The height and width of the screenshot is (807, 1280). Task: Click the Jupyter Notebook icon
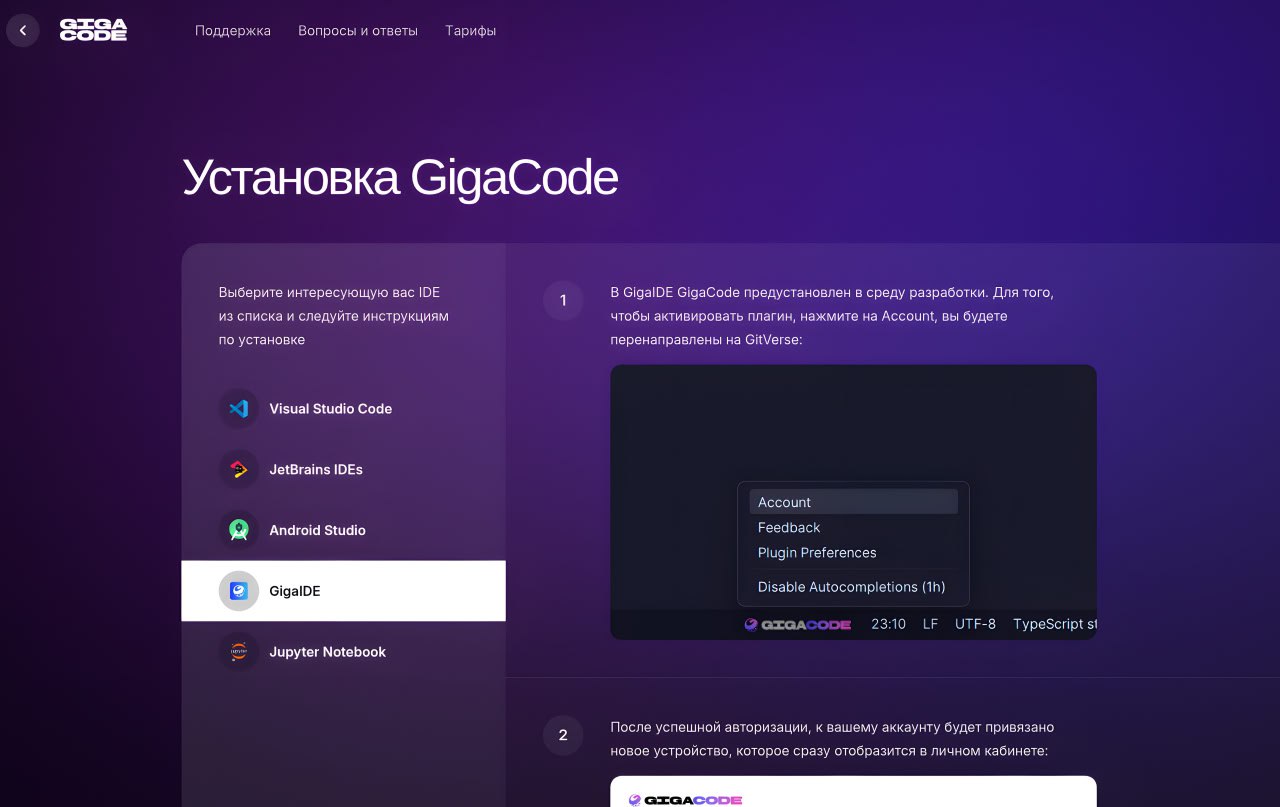[239, 652]
